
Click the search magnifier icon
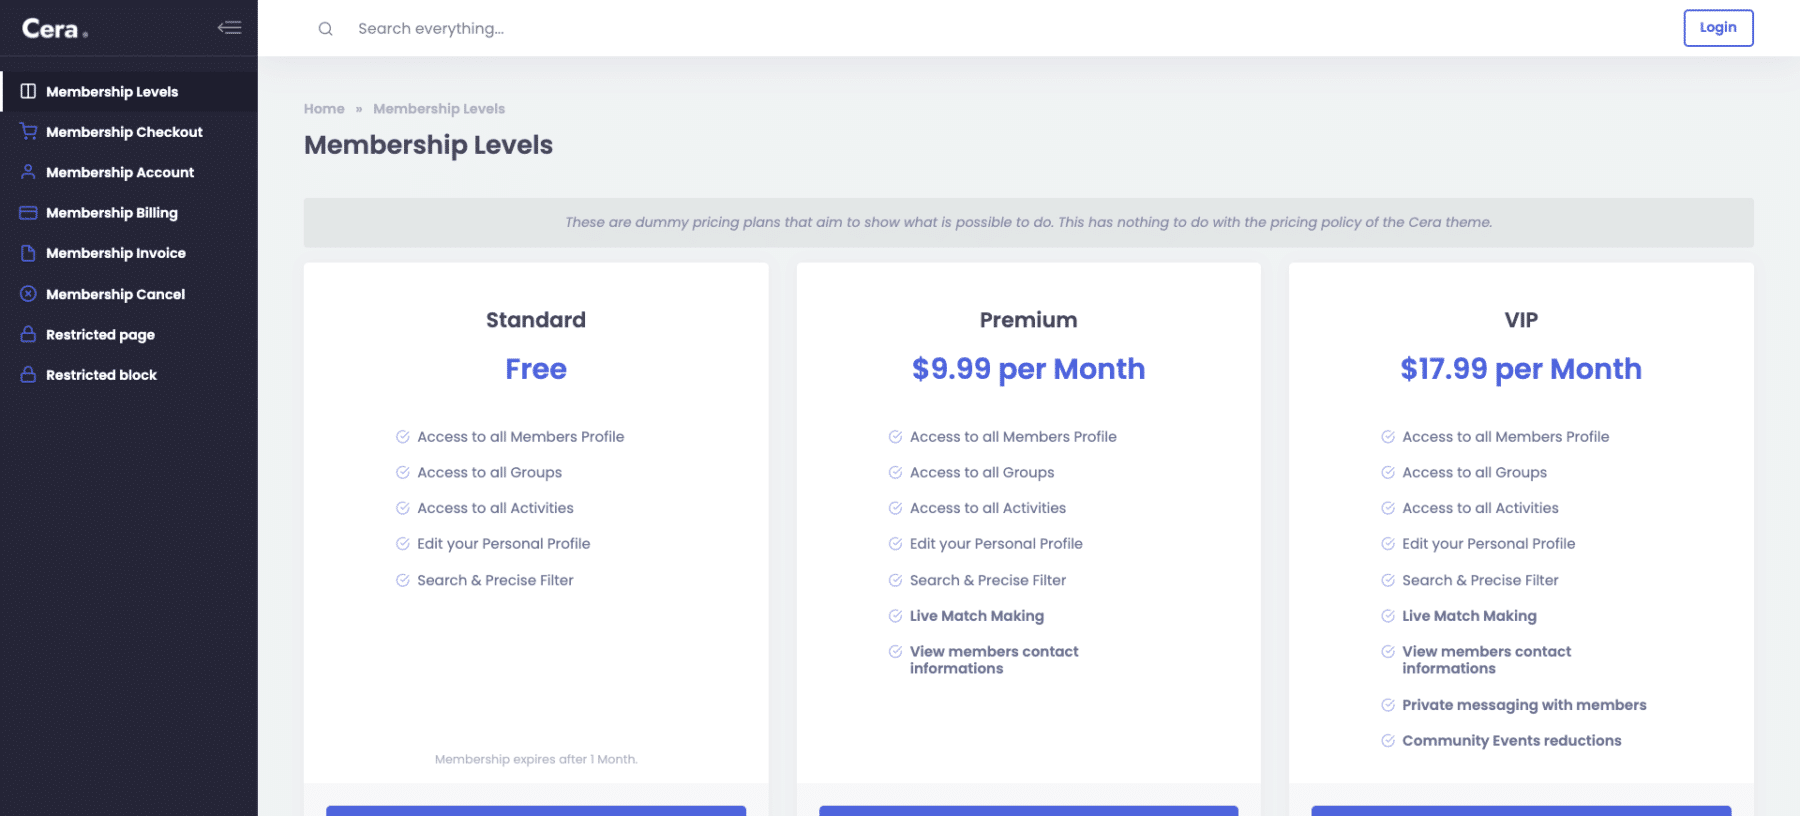(x=325, y=28)
